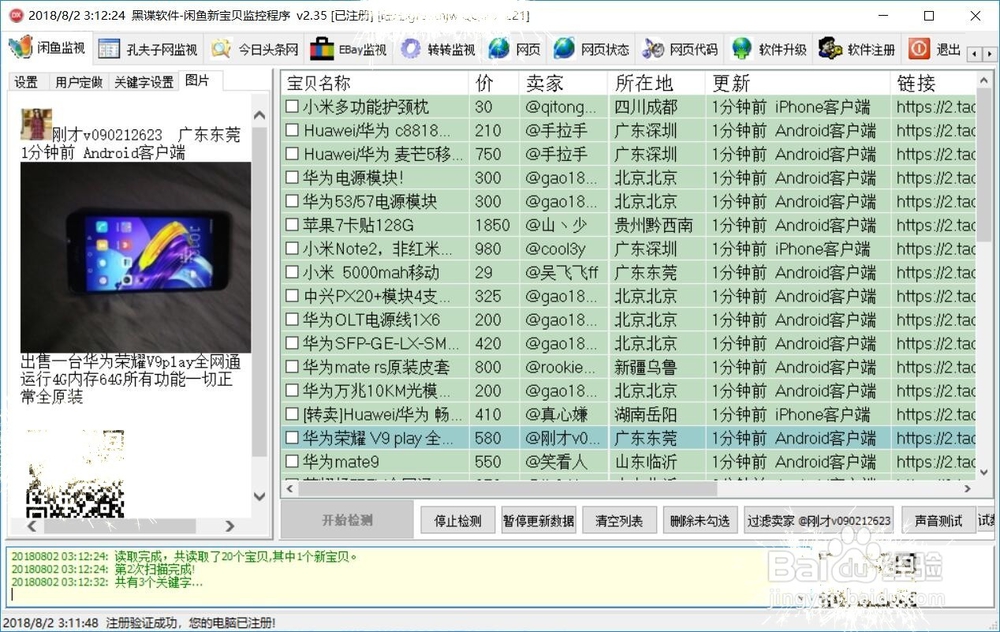Click the toolbar scroll-left arrow
The width and height of the screenshot is (1000, 632).
click(x=974, y=54)
